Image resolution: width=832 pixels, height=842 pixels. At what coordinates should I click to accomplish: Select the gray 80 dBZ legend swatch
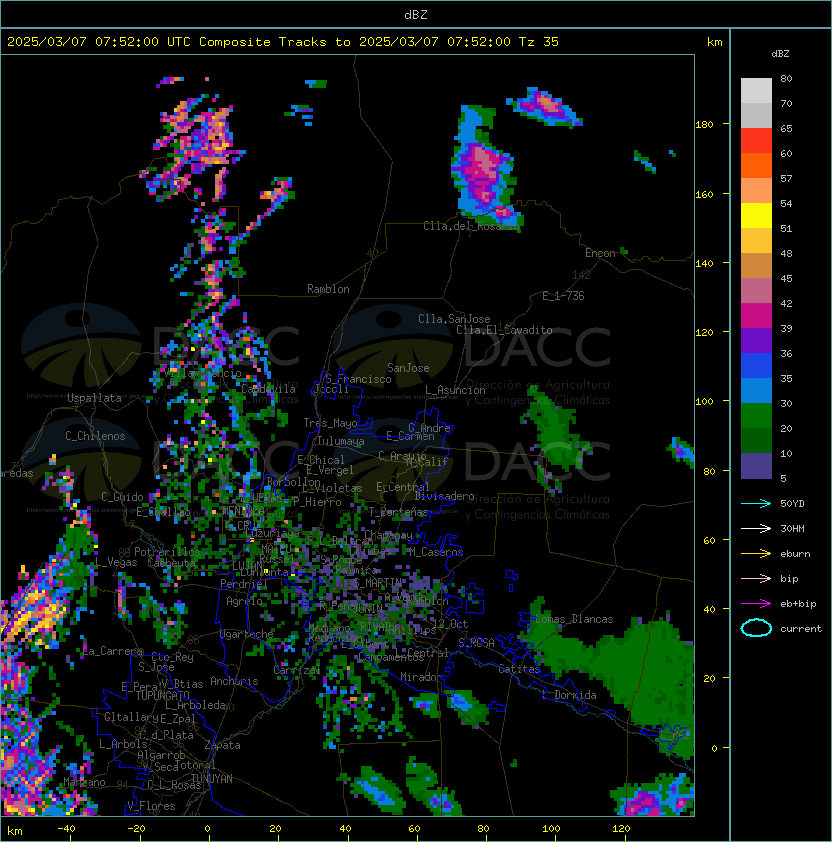click(x=756, y=91)
